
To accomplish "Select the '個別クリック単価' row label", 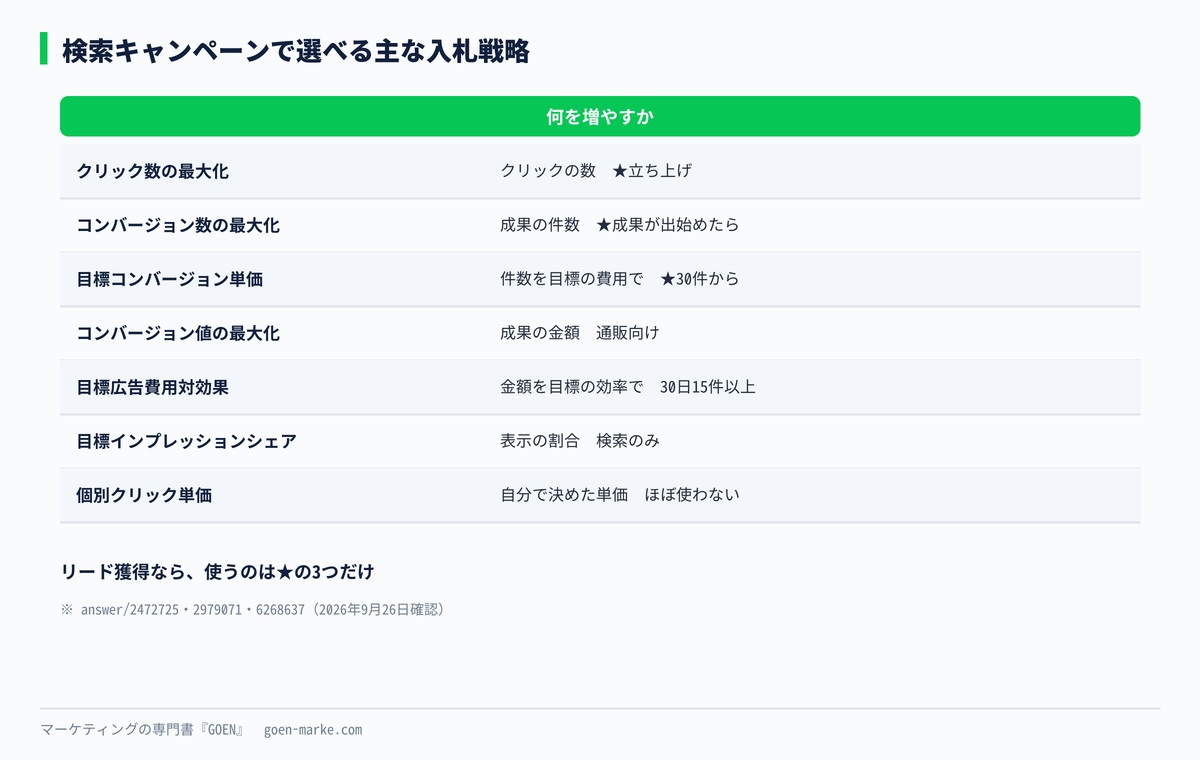I will [x=144, y=495].
